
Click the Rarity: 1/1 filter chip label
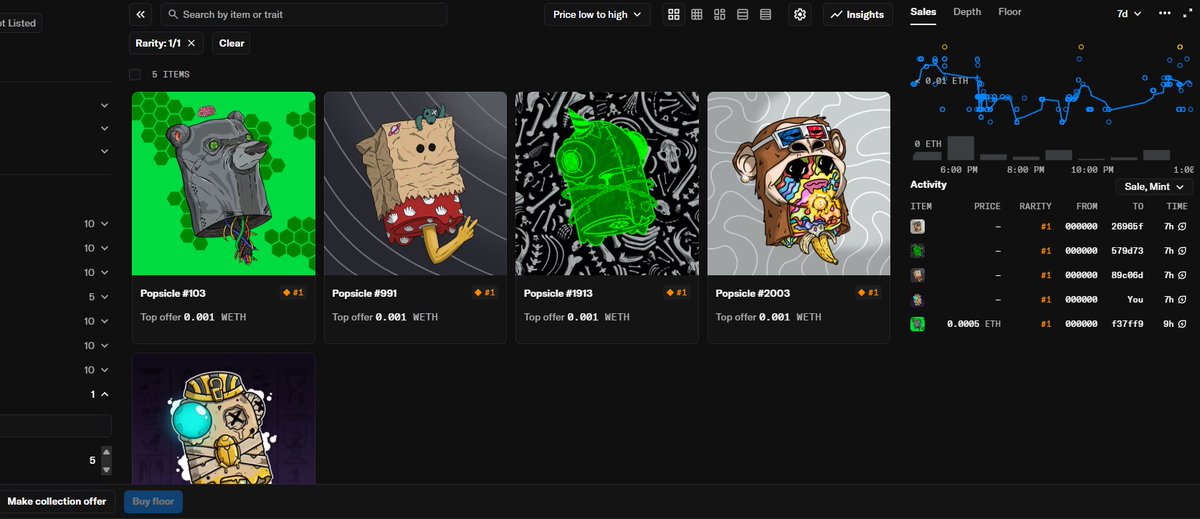pos(158,43)
